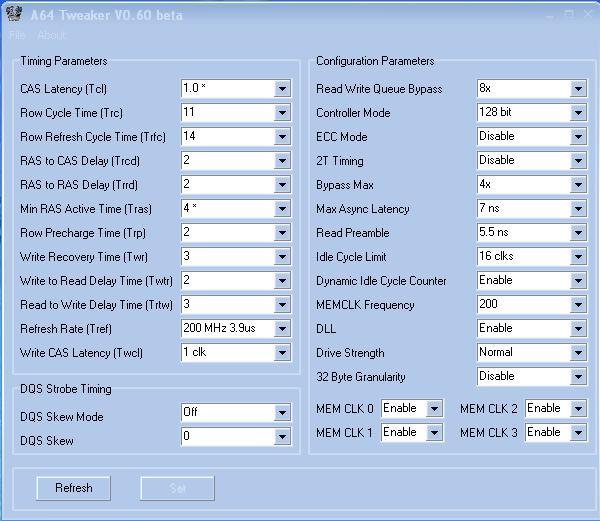Open RAS to RAS Delay (Trrd) dropdown
This screenshot has width=600, height=521.
tap(282, 185)
